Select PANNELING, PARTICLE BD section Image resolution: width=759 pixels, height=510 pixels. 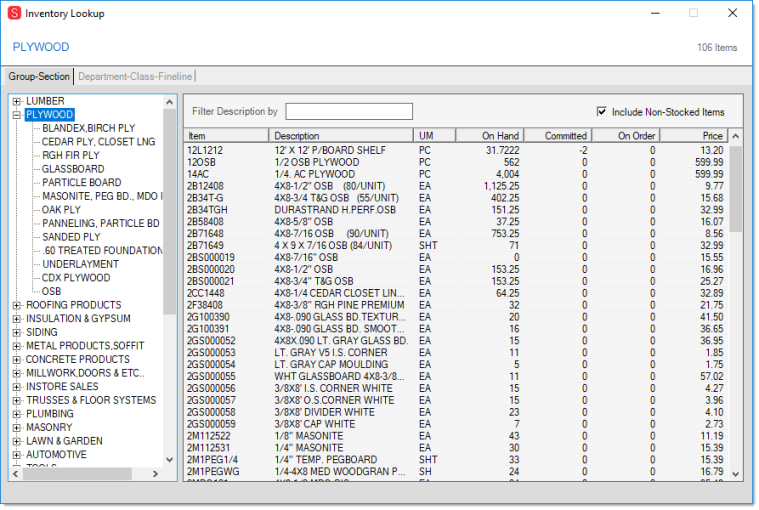tap(101, 223)
